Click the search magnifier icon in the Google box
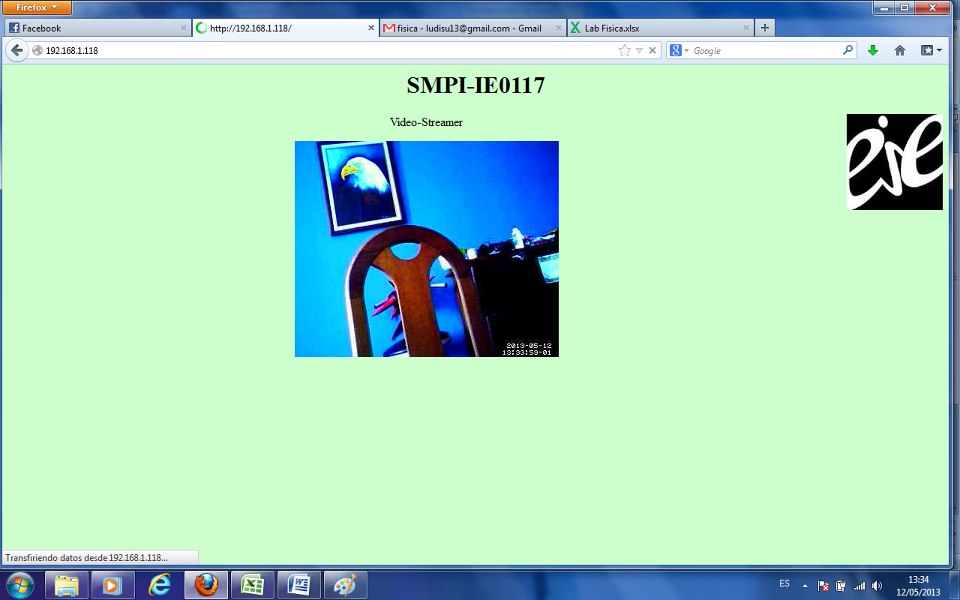960x600 pixels. pos(848,50)
